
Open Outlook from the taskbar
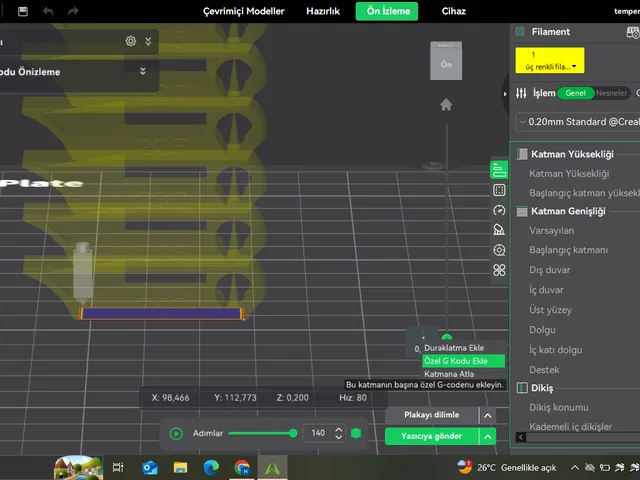click(x=150, y=467)
